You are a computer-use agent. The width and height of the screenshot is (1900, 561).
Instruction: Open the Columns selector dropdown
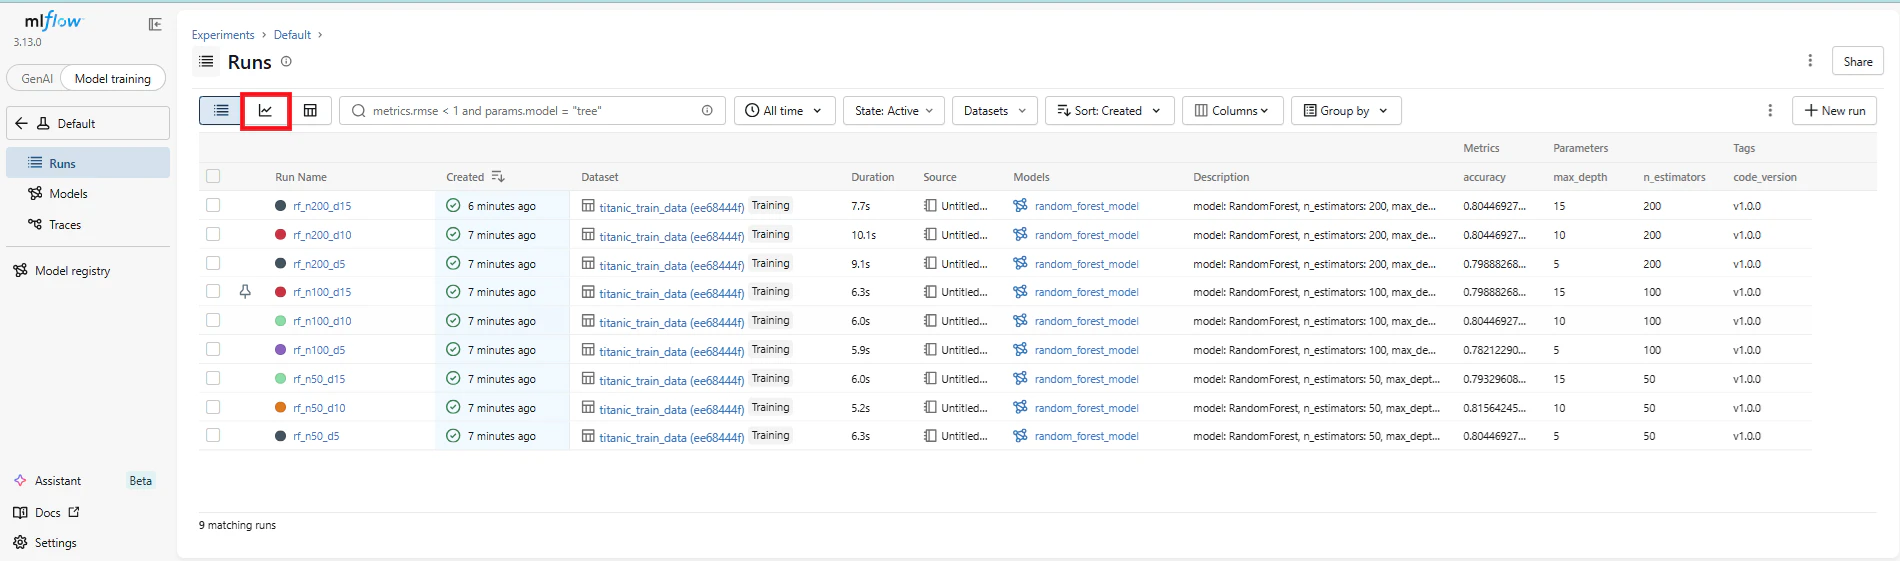tap(1232, 111)
